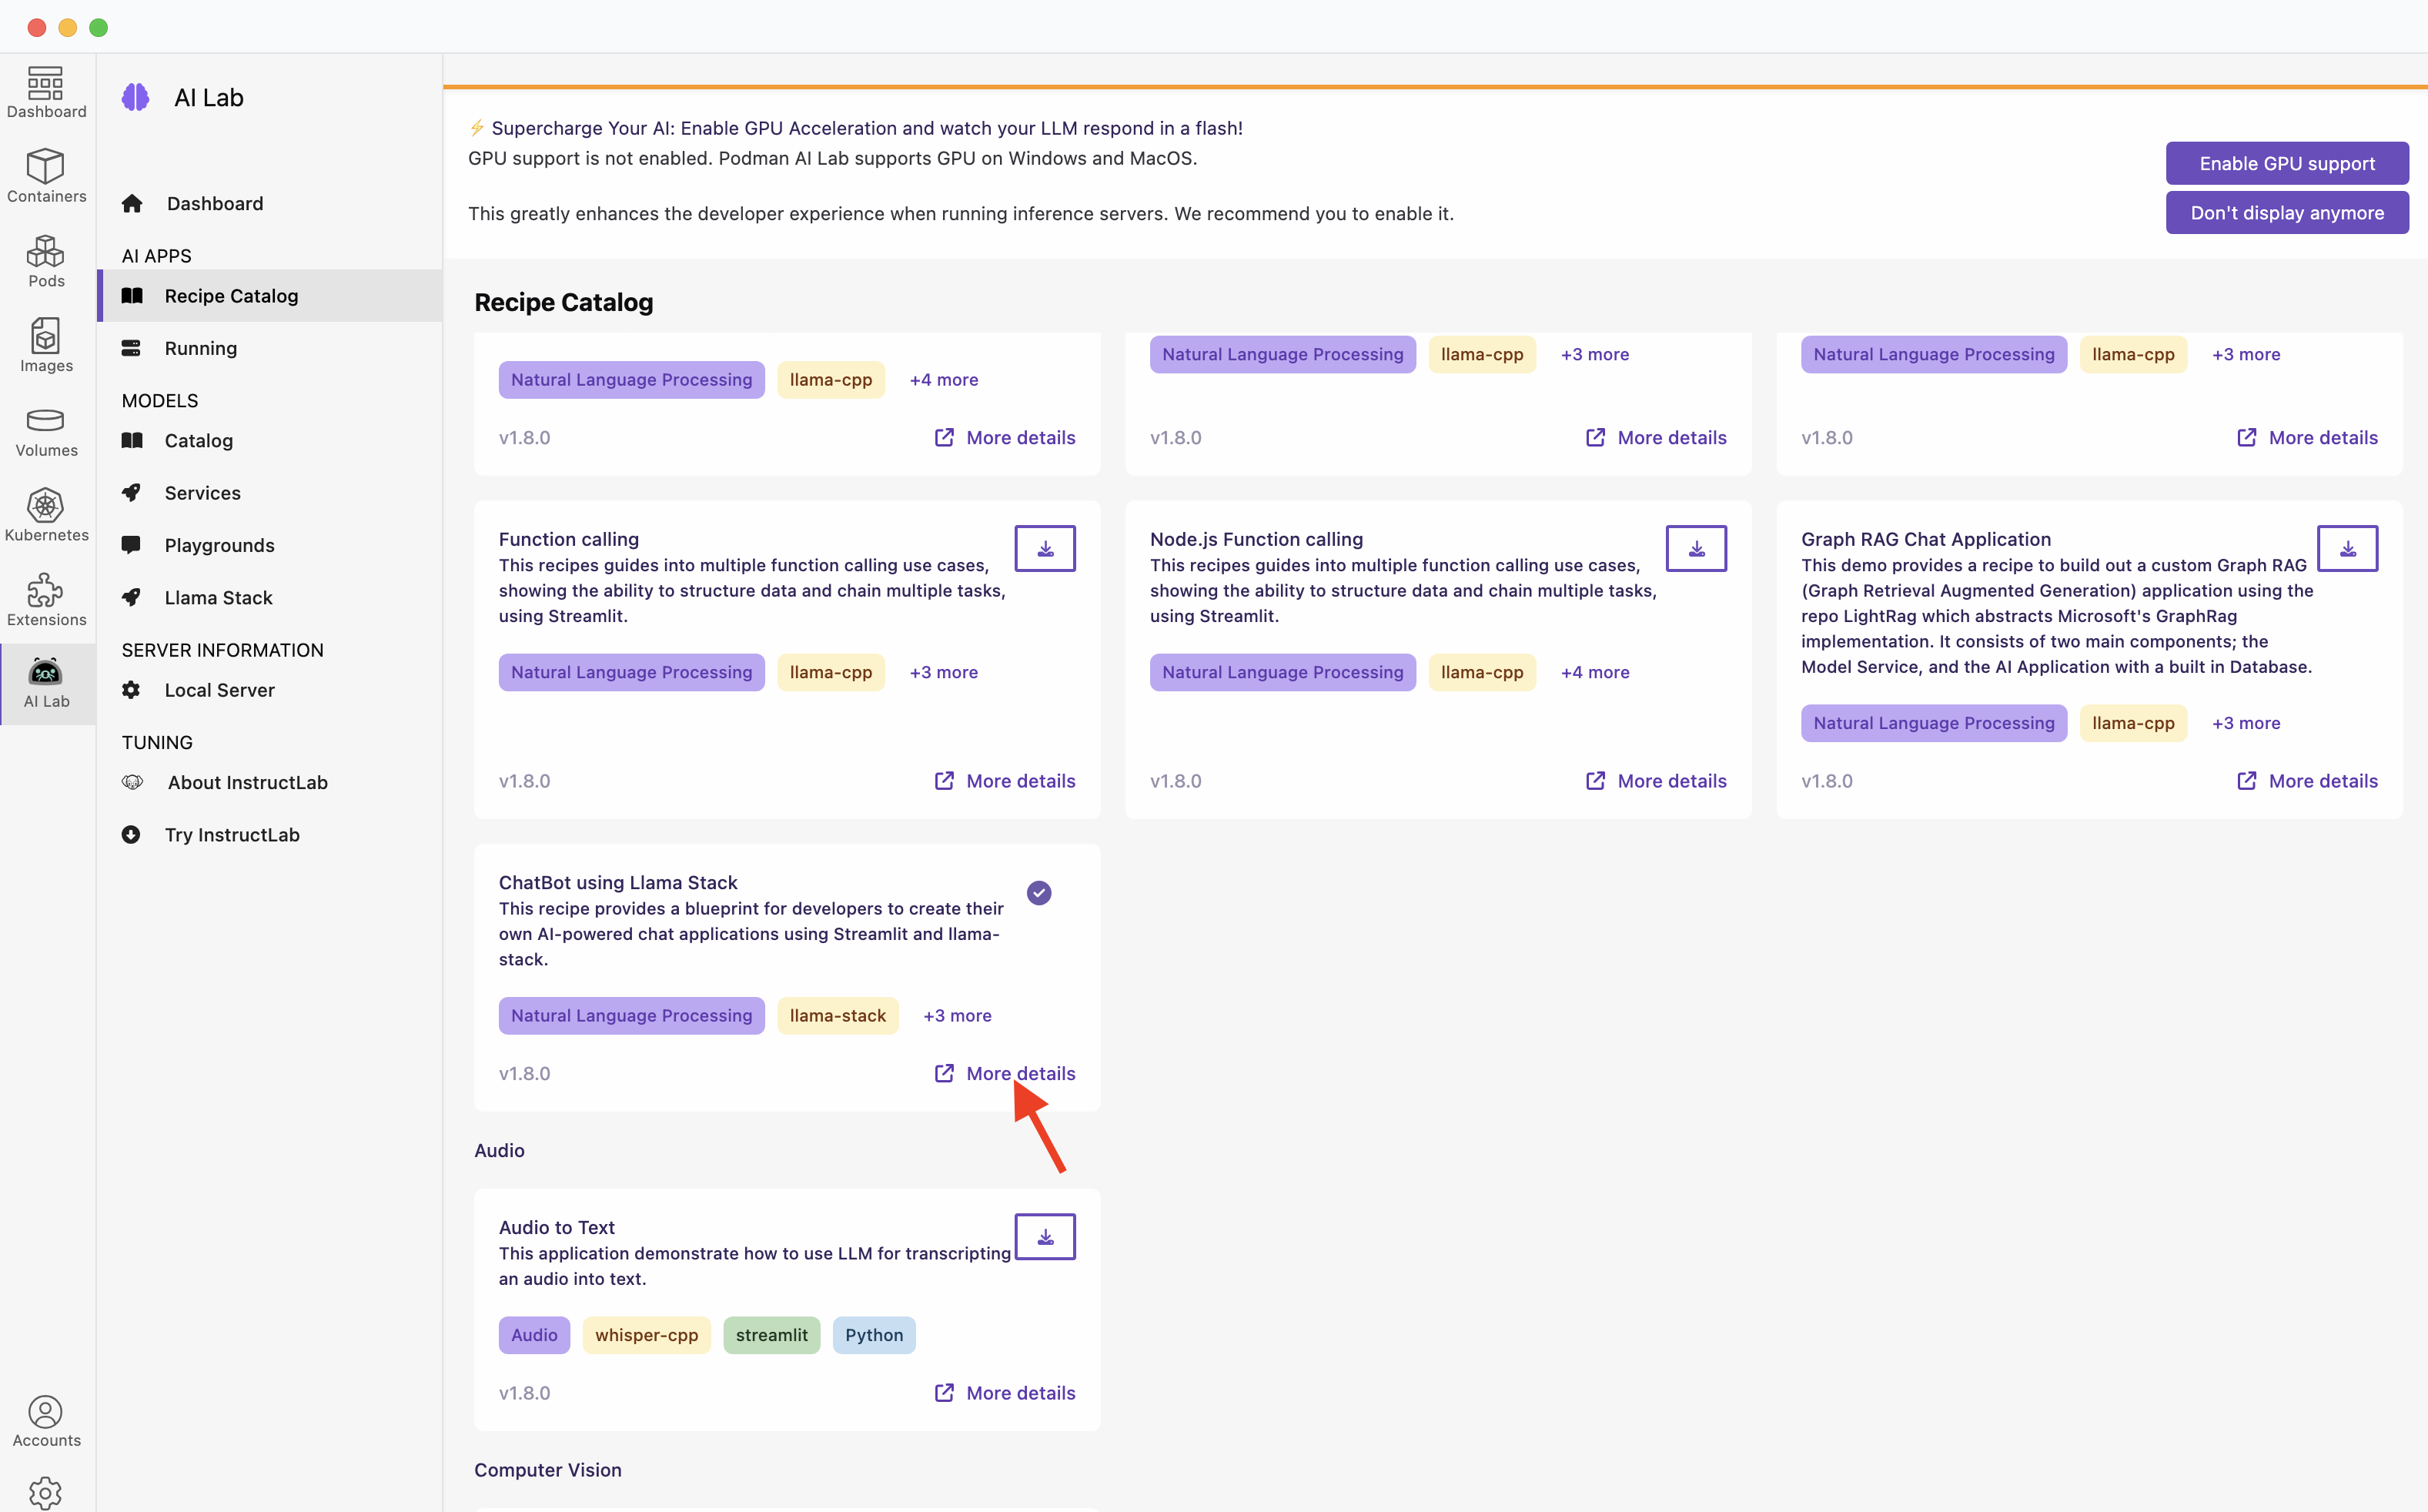Open Containers in the left navigation

(x=46, y=176)
